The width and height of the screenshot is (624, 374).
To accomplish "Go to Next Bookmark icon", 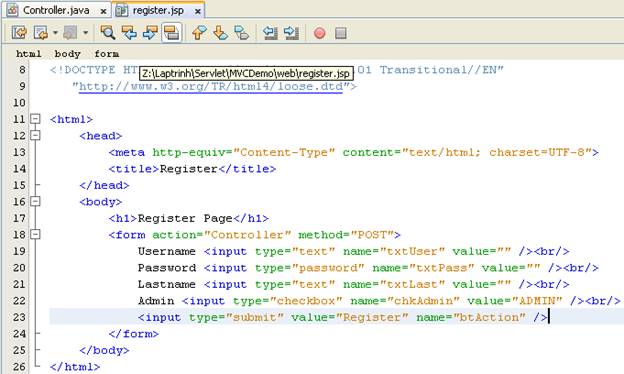I will click(x=220, y=33).
